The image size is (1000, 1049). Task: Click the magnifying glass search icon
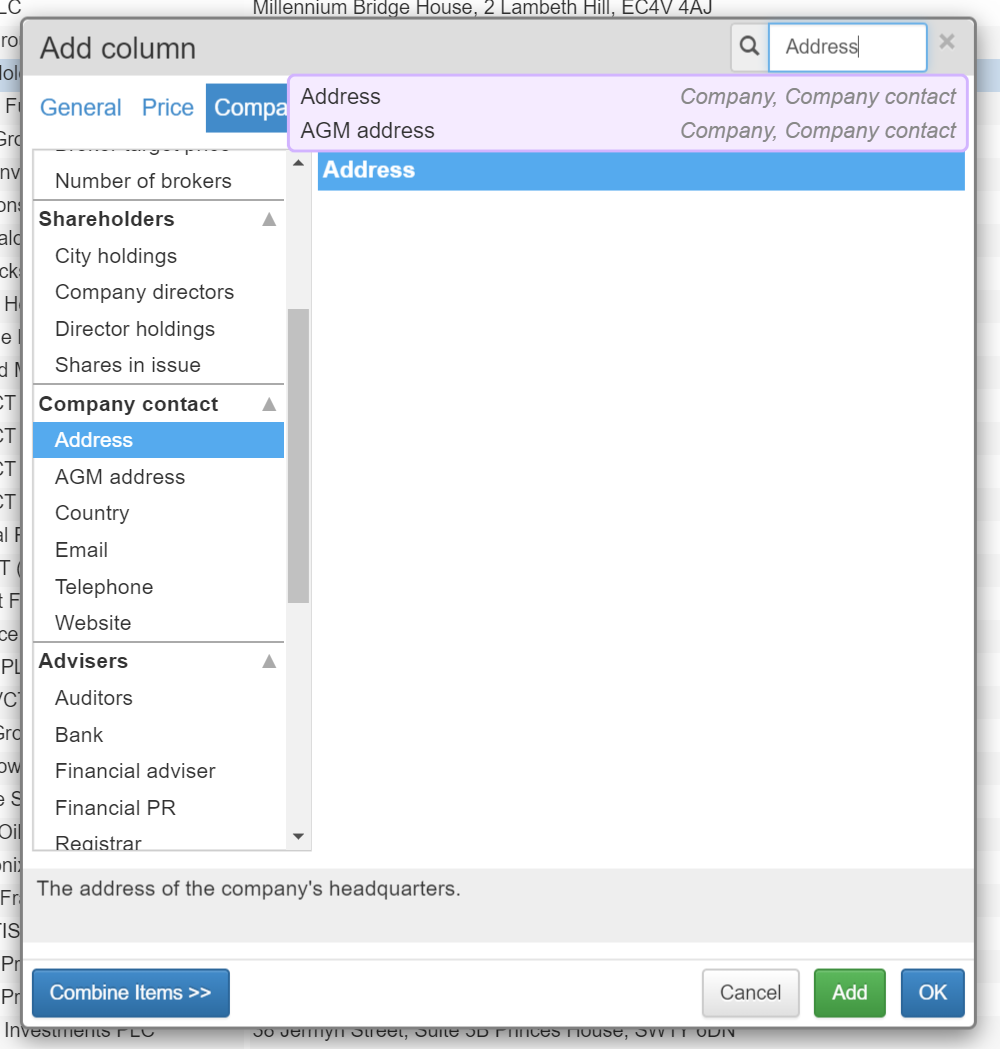tap(749, 47)
